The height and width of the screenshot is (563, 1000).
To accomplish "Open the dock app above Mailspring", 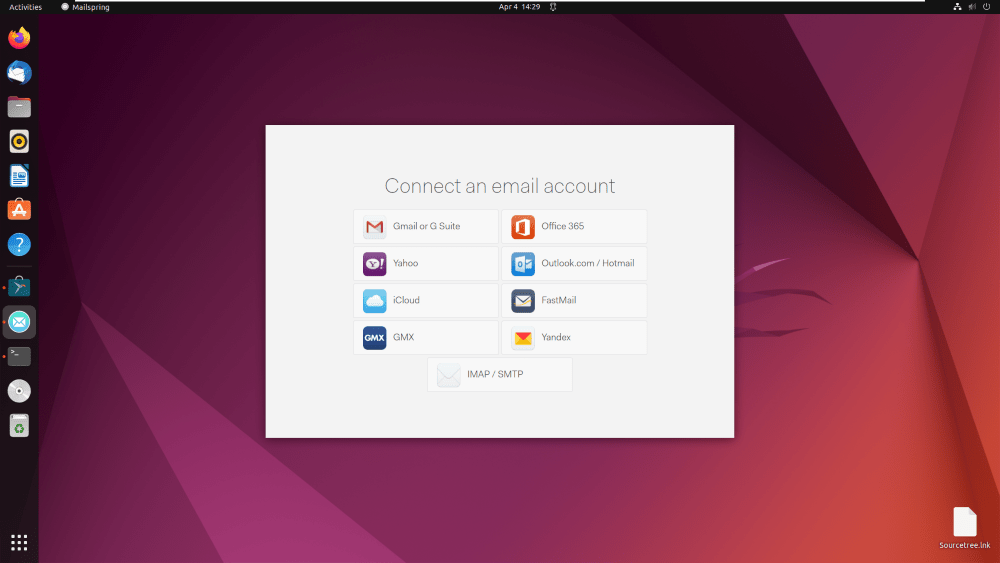I will pos(19,287).
